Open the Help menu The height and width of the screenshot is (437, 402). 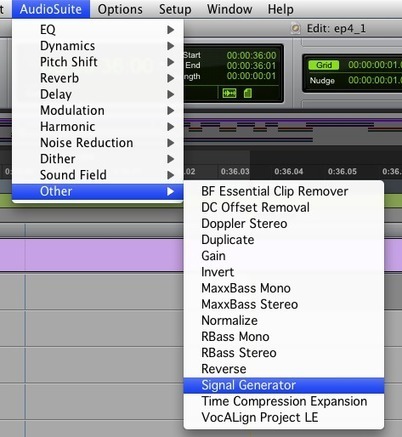pyautogui.click(x=281, y=9)
